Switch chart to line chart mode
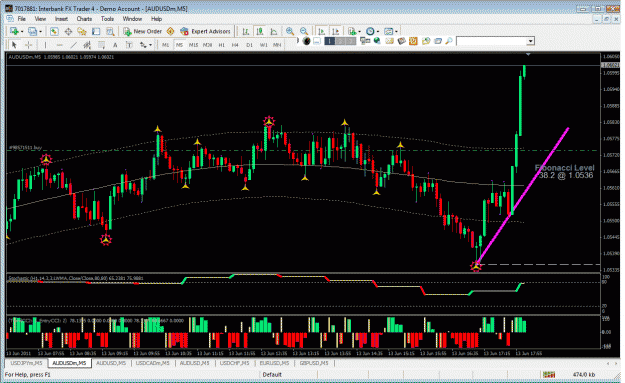The width and height of the screenshot is (625, 383). pos(274,31)
